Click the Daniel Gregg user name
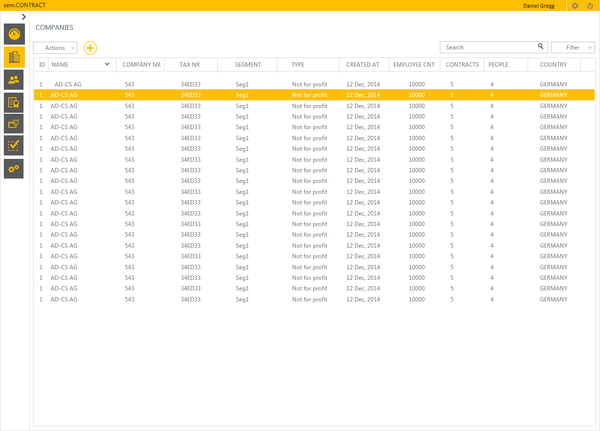The height and width of the screenshot is (431, 600). point(542,6)
